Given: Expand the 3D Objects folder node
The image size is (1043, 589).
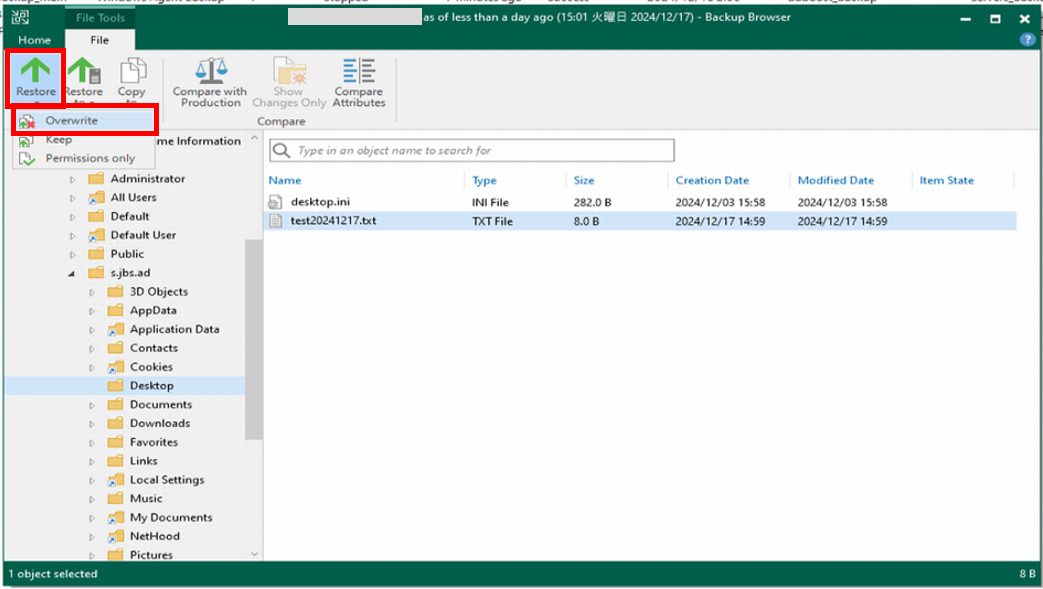Looking at the screenshot, I should pos(92,292).
